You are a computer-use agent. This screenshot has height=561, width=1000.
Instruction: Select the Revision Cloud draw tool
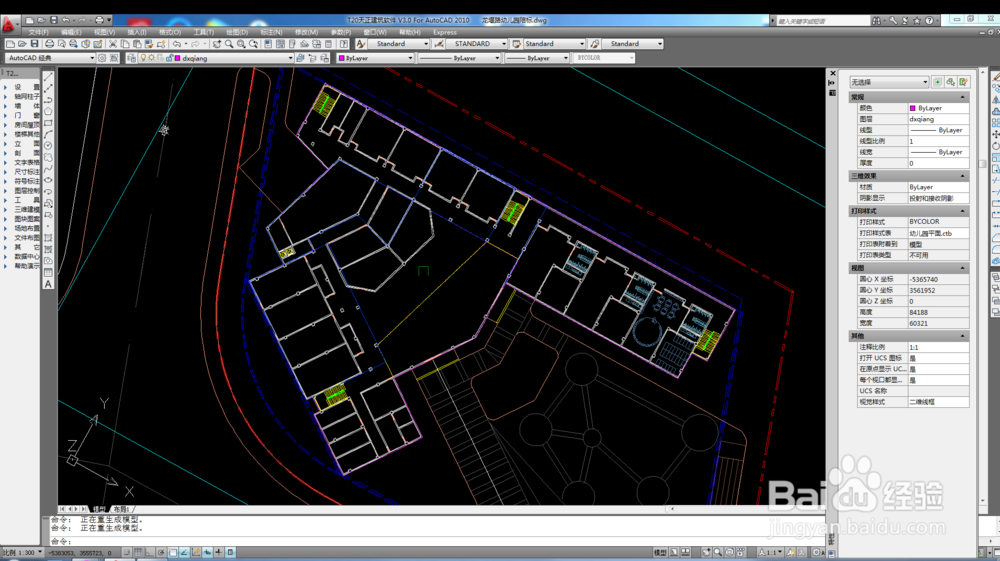(48, 157)
